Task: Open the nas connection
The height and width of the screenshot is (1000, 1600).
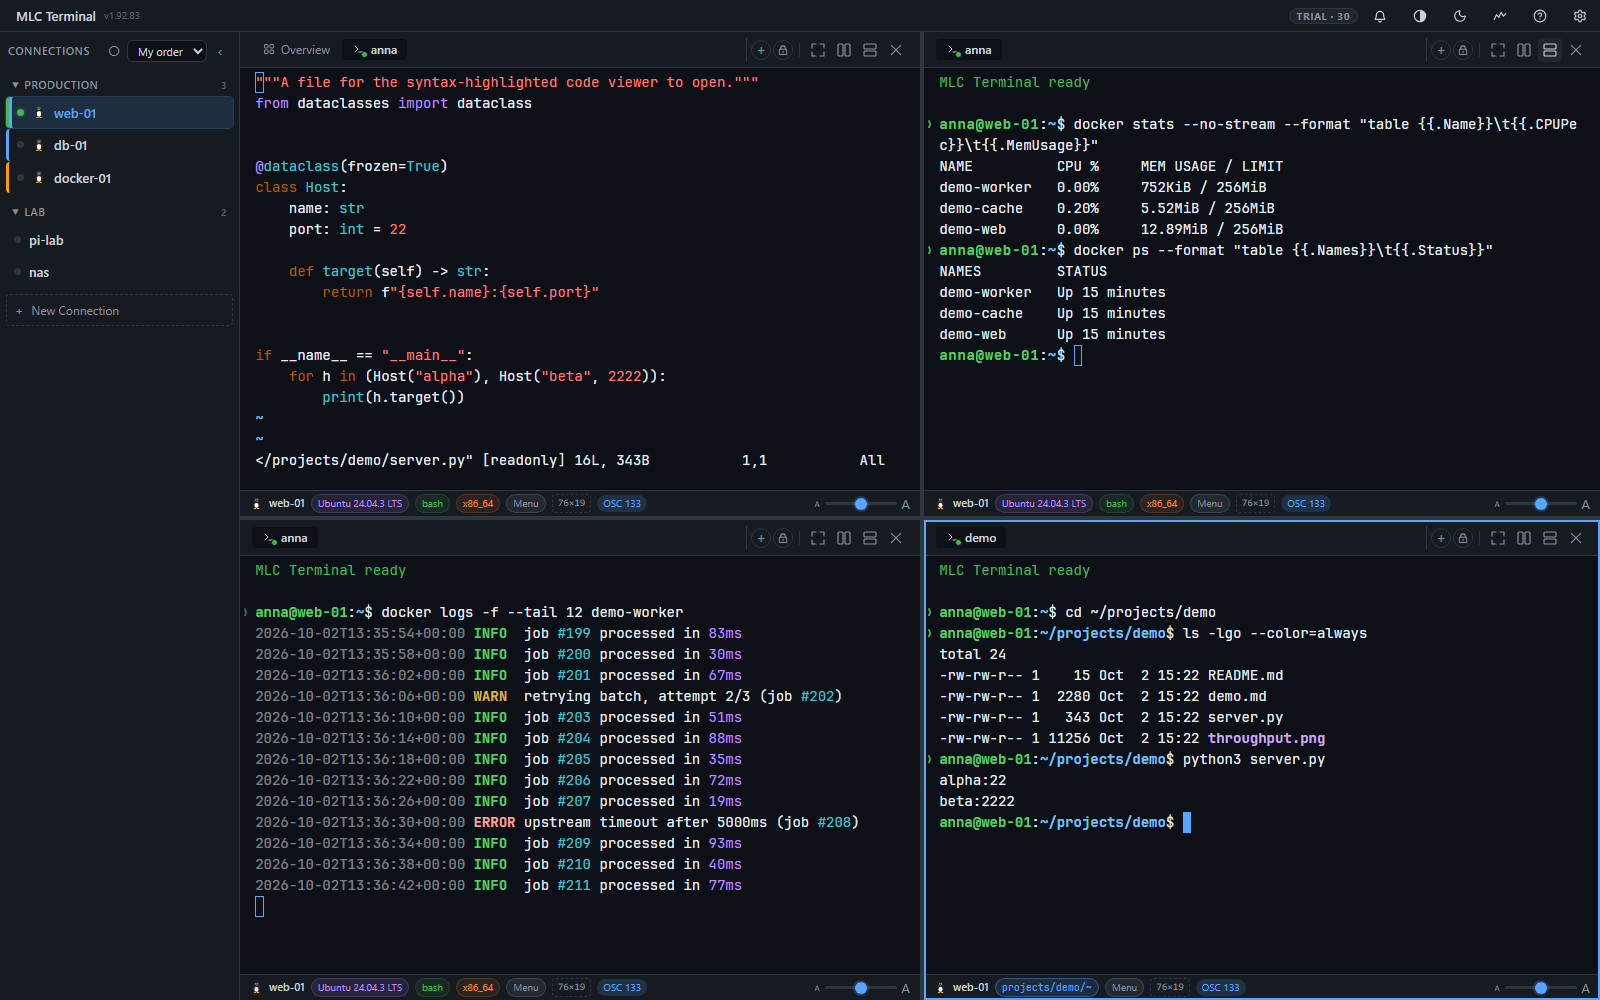Action: [120, 272]
